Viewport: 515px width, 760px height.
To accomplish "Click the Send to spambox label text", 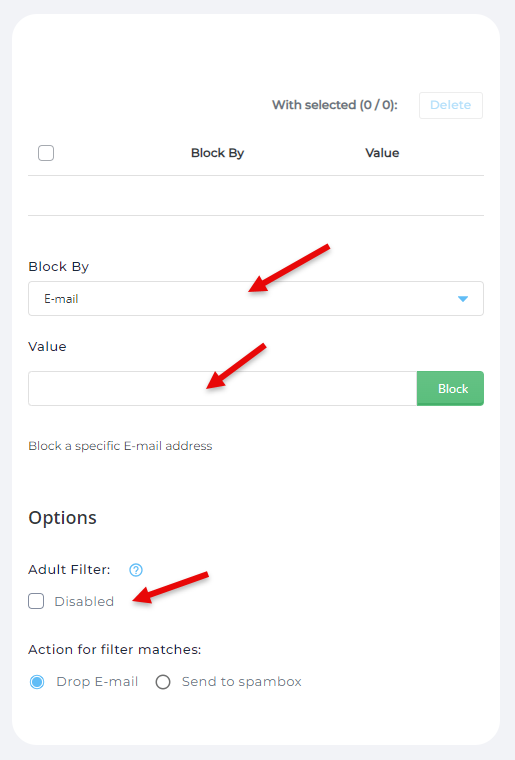I will [242, 681].
